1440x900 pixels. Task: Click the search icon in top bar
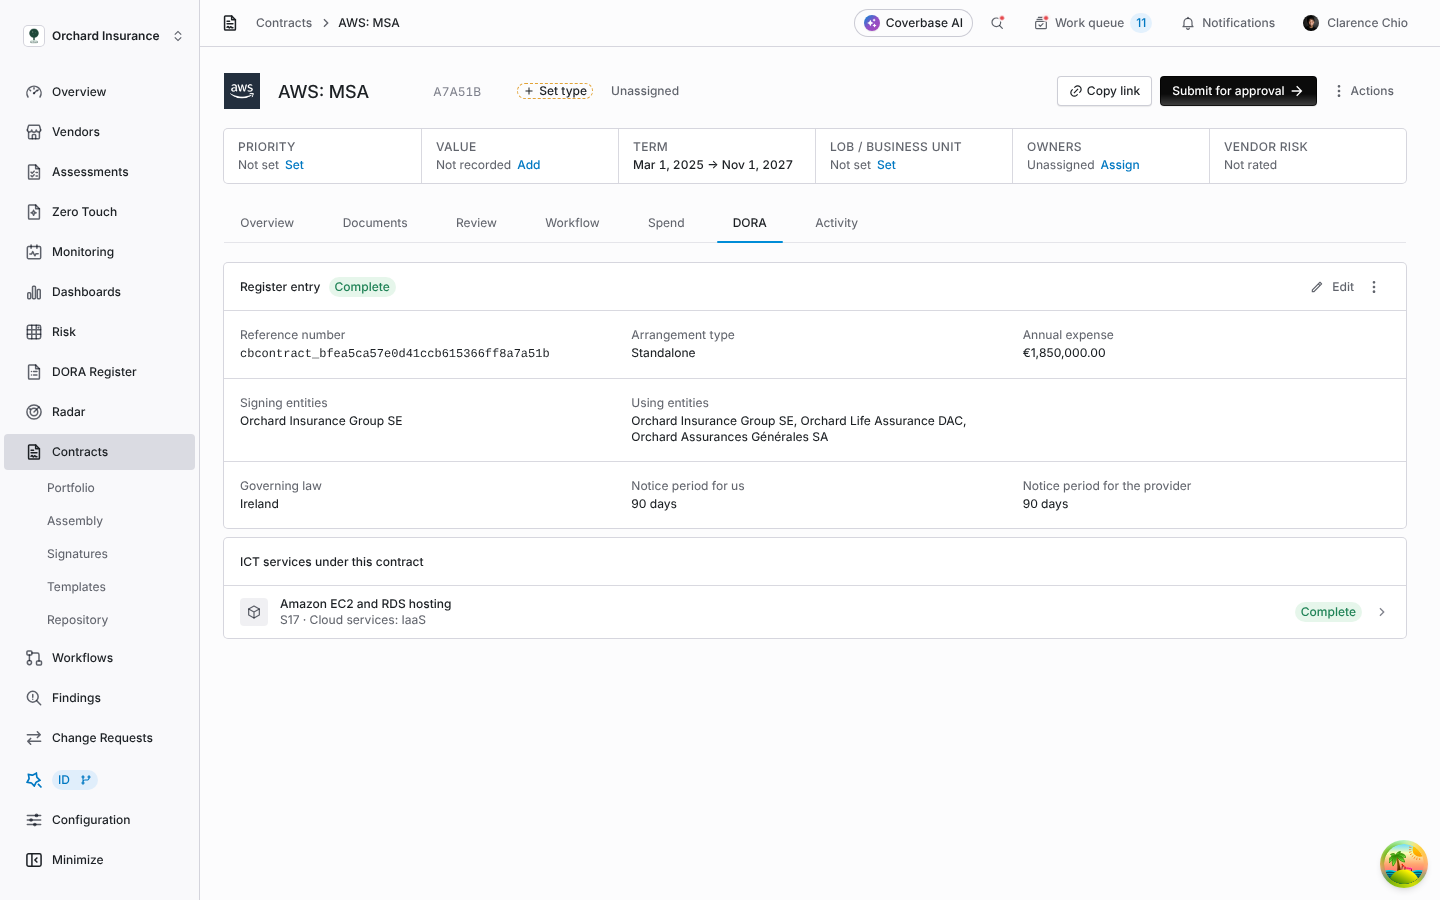(997, 23)
